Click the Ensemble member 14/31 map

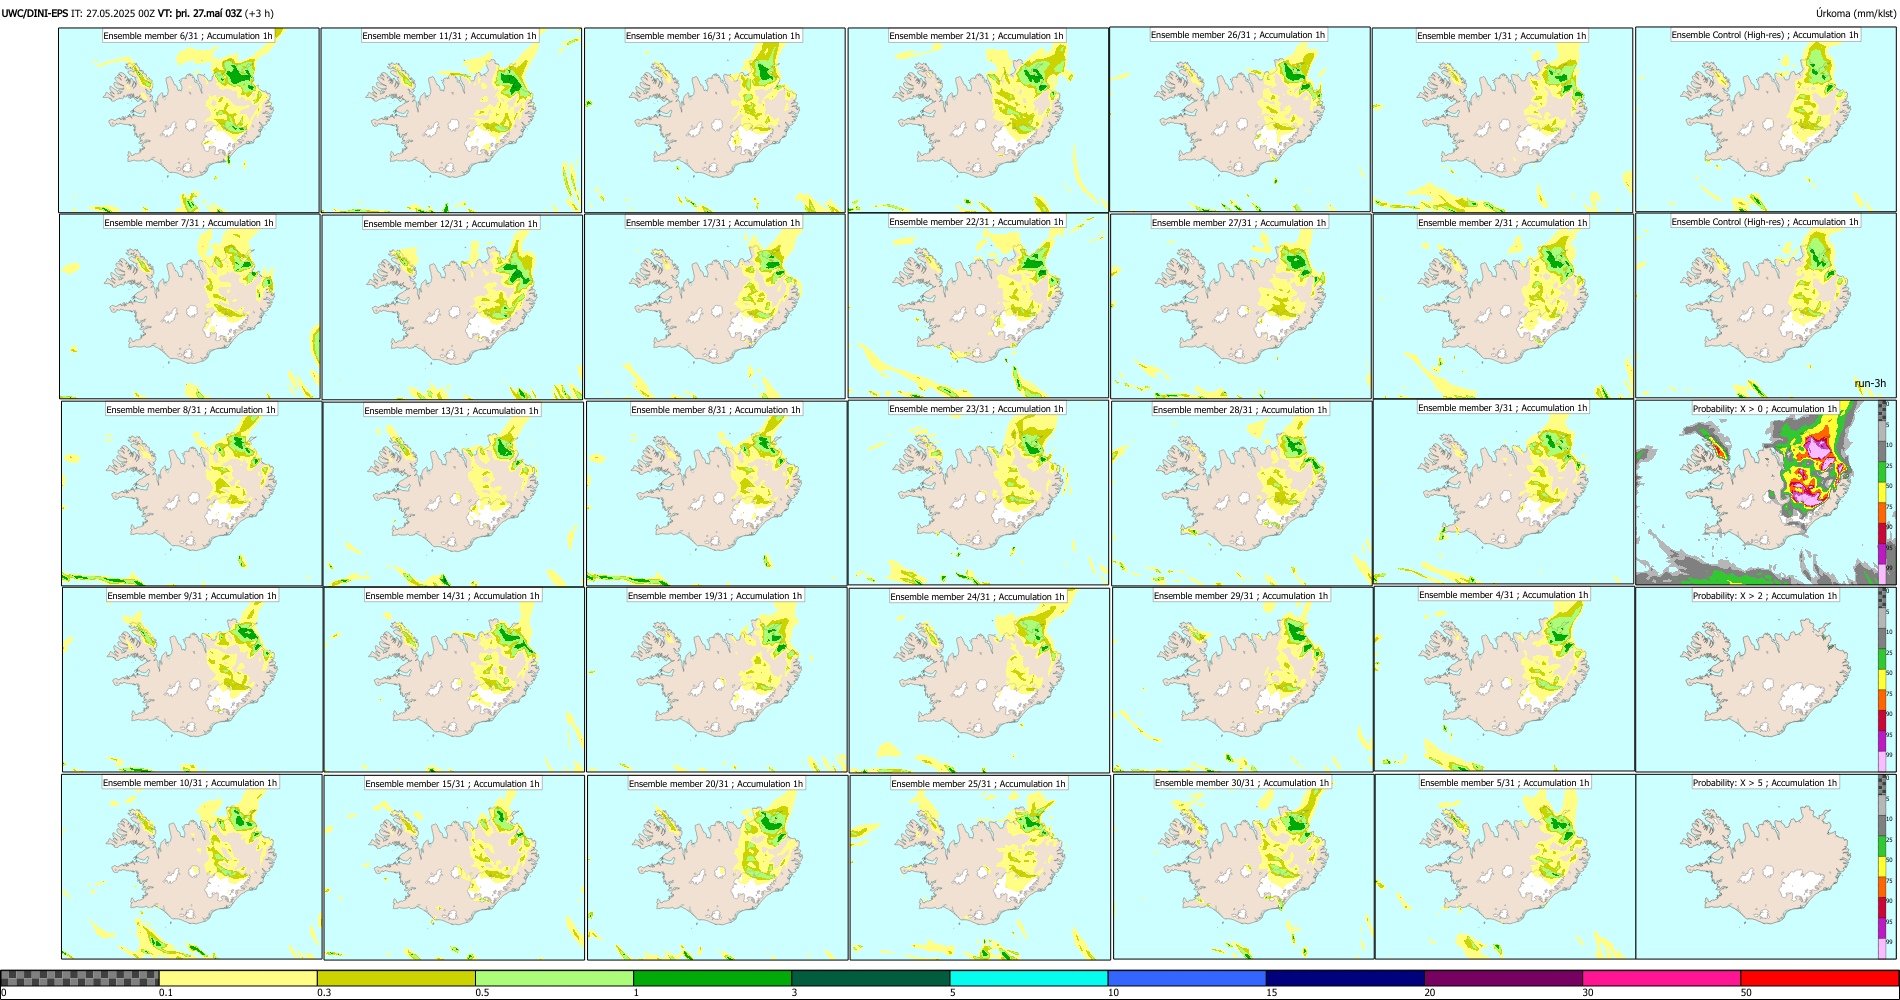tap(454, 680)
